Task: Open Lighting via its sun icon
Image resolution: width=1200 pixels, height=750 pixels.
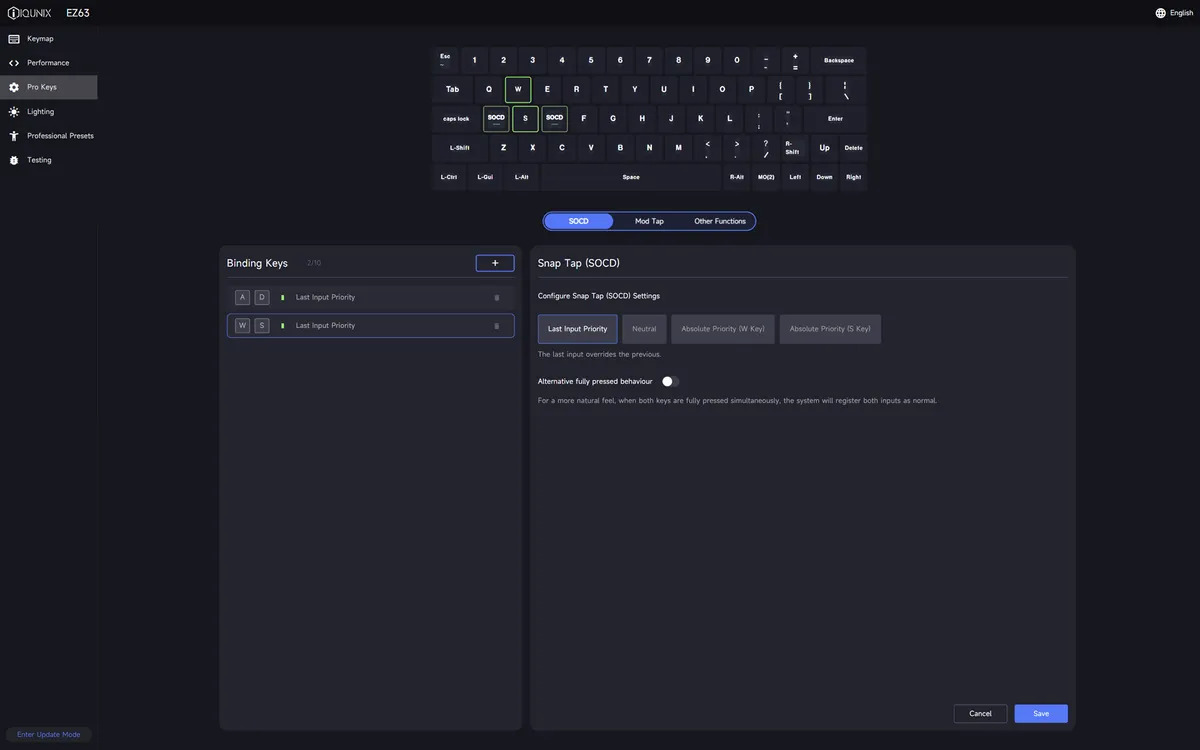Action: (14, 112)
